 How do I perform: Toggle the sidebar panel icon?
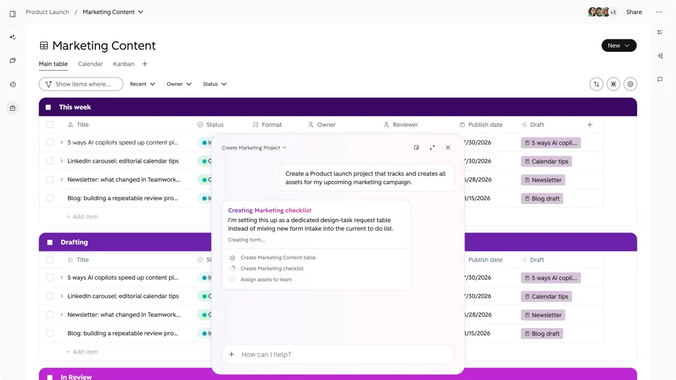pos(13,14)
